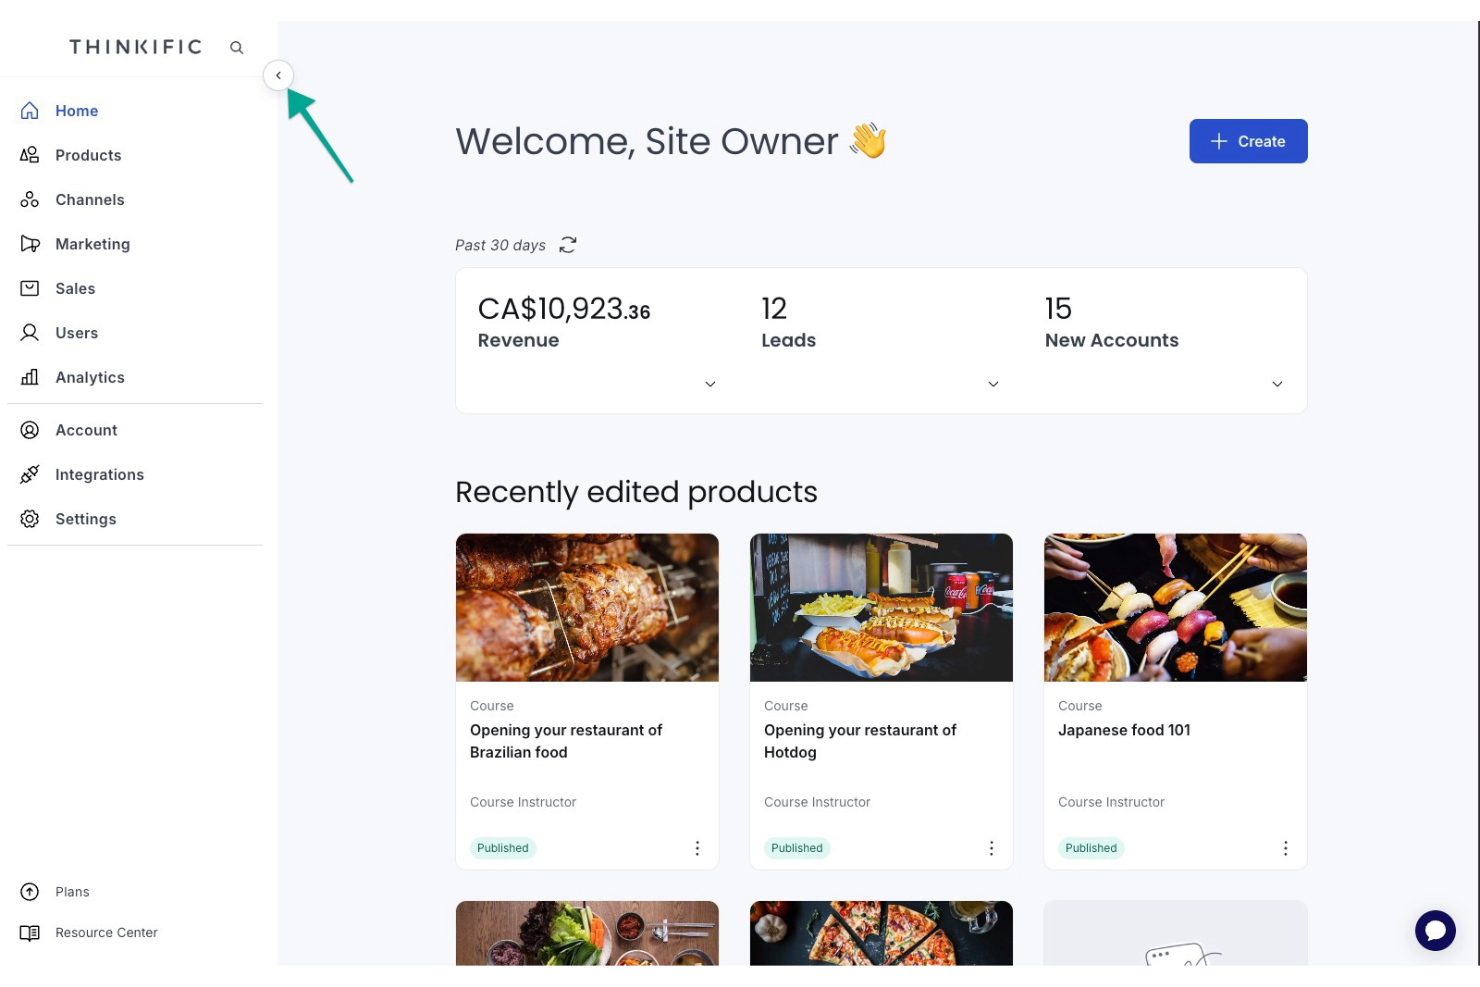Switch to the Home section
This screenshot has width=1480, height=987.
click(x=77, y=110)
